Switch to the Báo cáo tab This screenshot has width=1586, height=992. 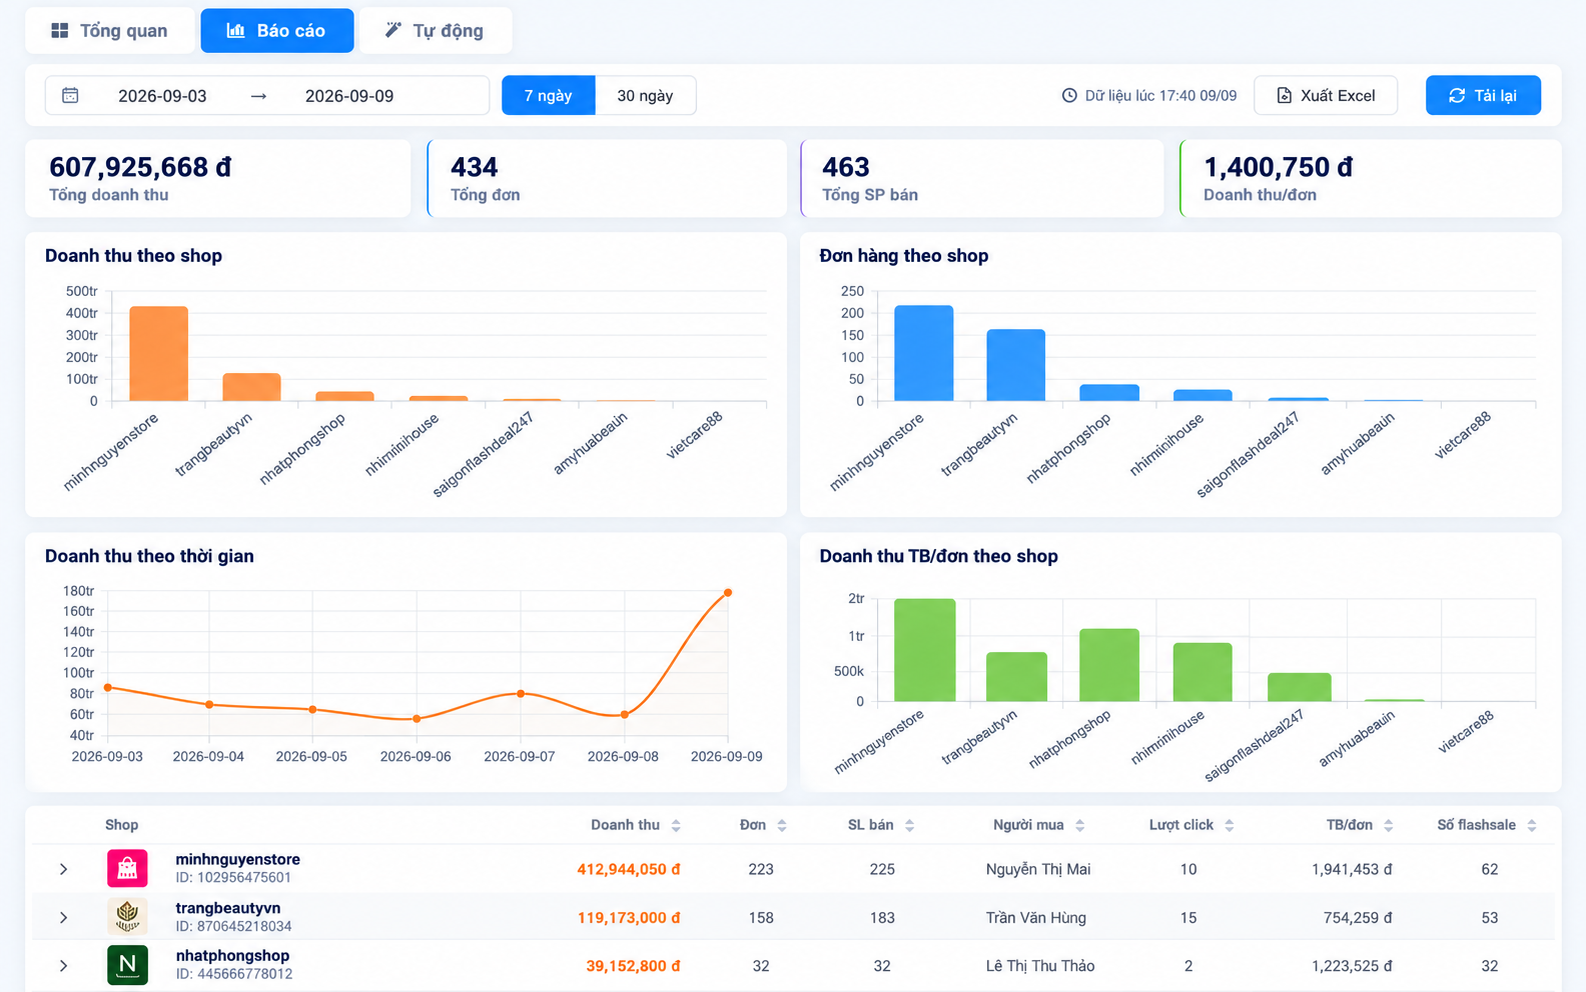coord(277,31)
